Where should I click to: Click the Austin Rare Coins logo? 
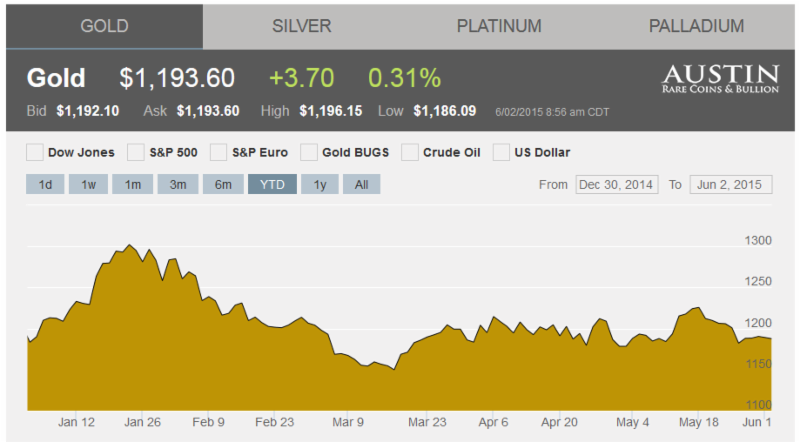720,80
